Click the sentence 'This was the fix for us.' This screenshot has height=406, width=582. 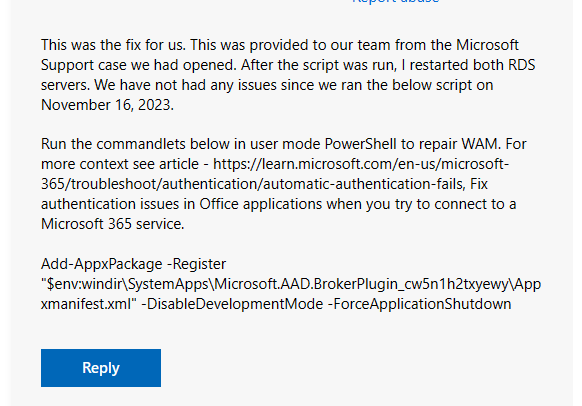(x=113, y=45)
